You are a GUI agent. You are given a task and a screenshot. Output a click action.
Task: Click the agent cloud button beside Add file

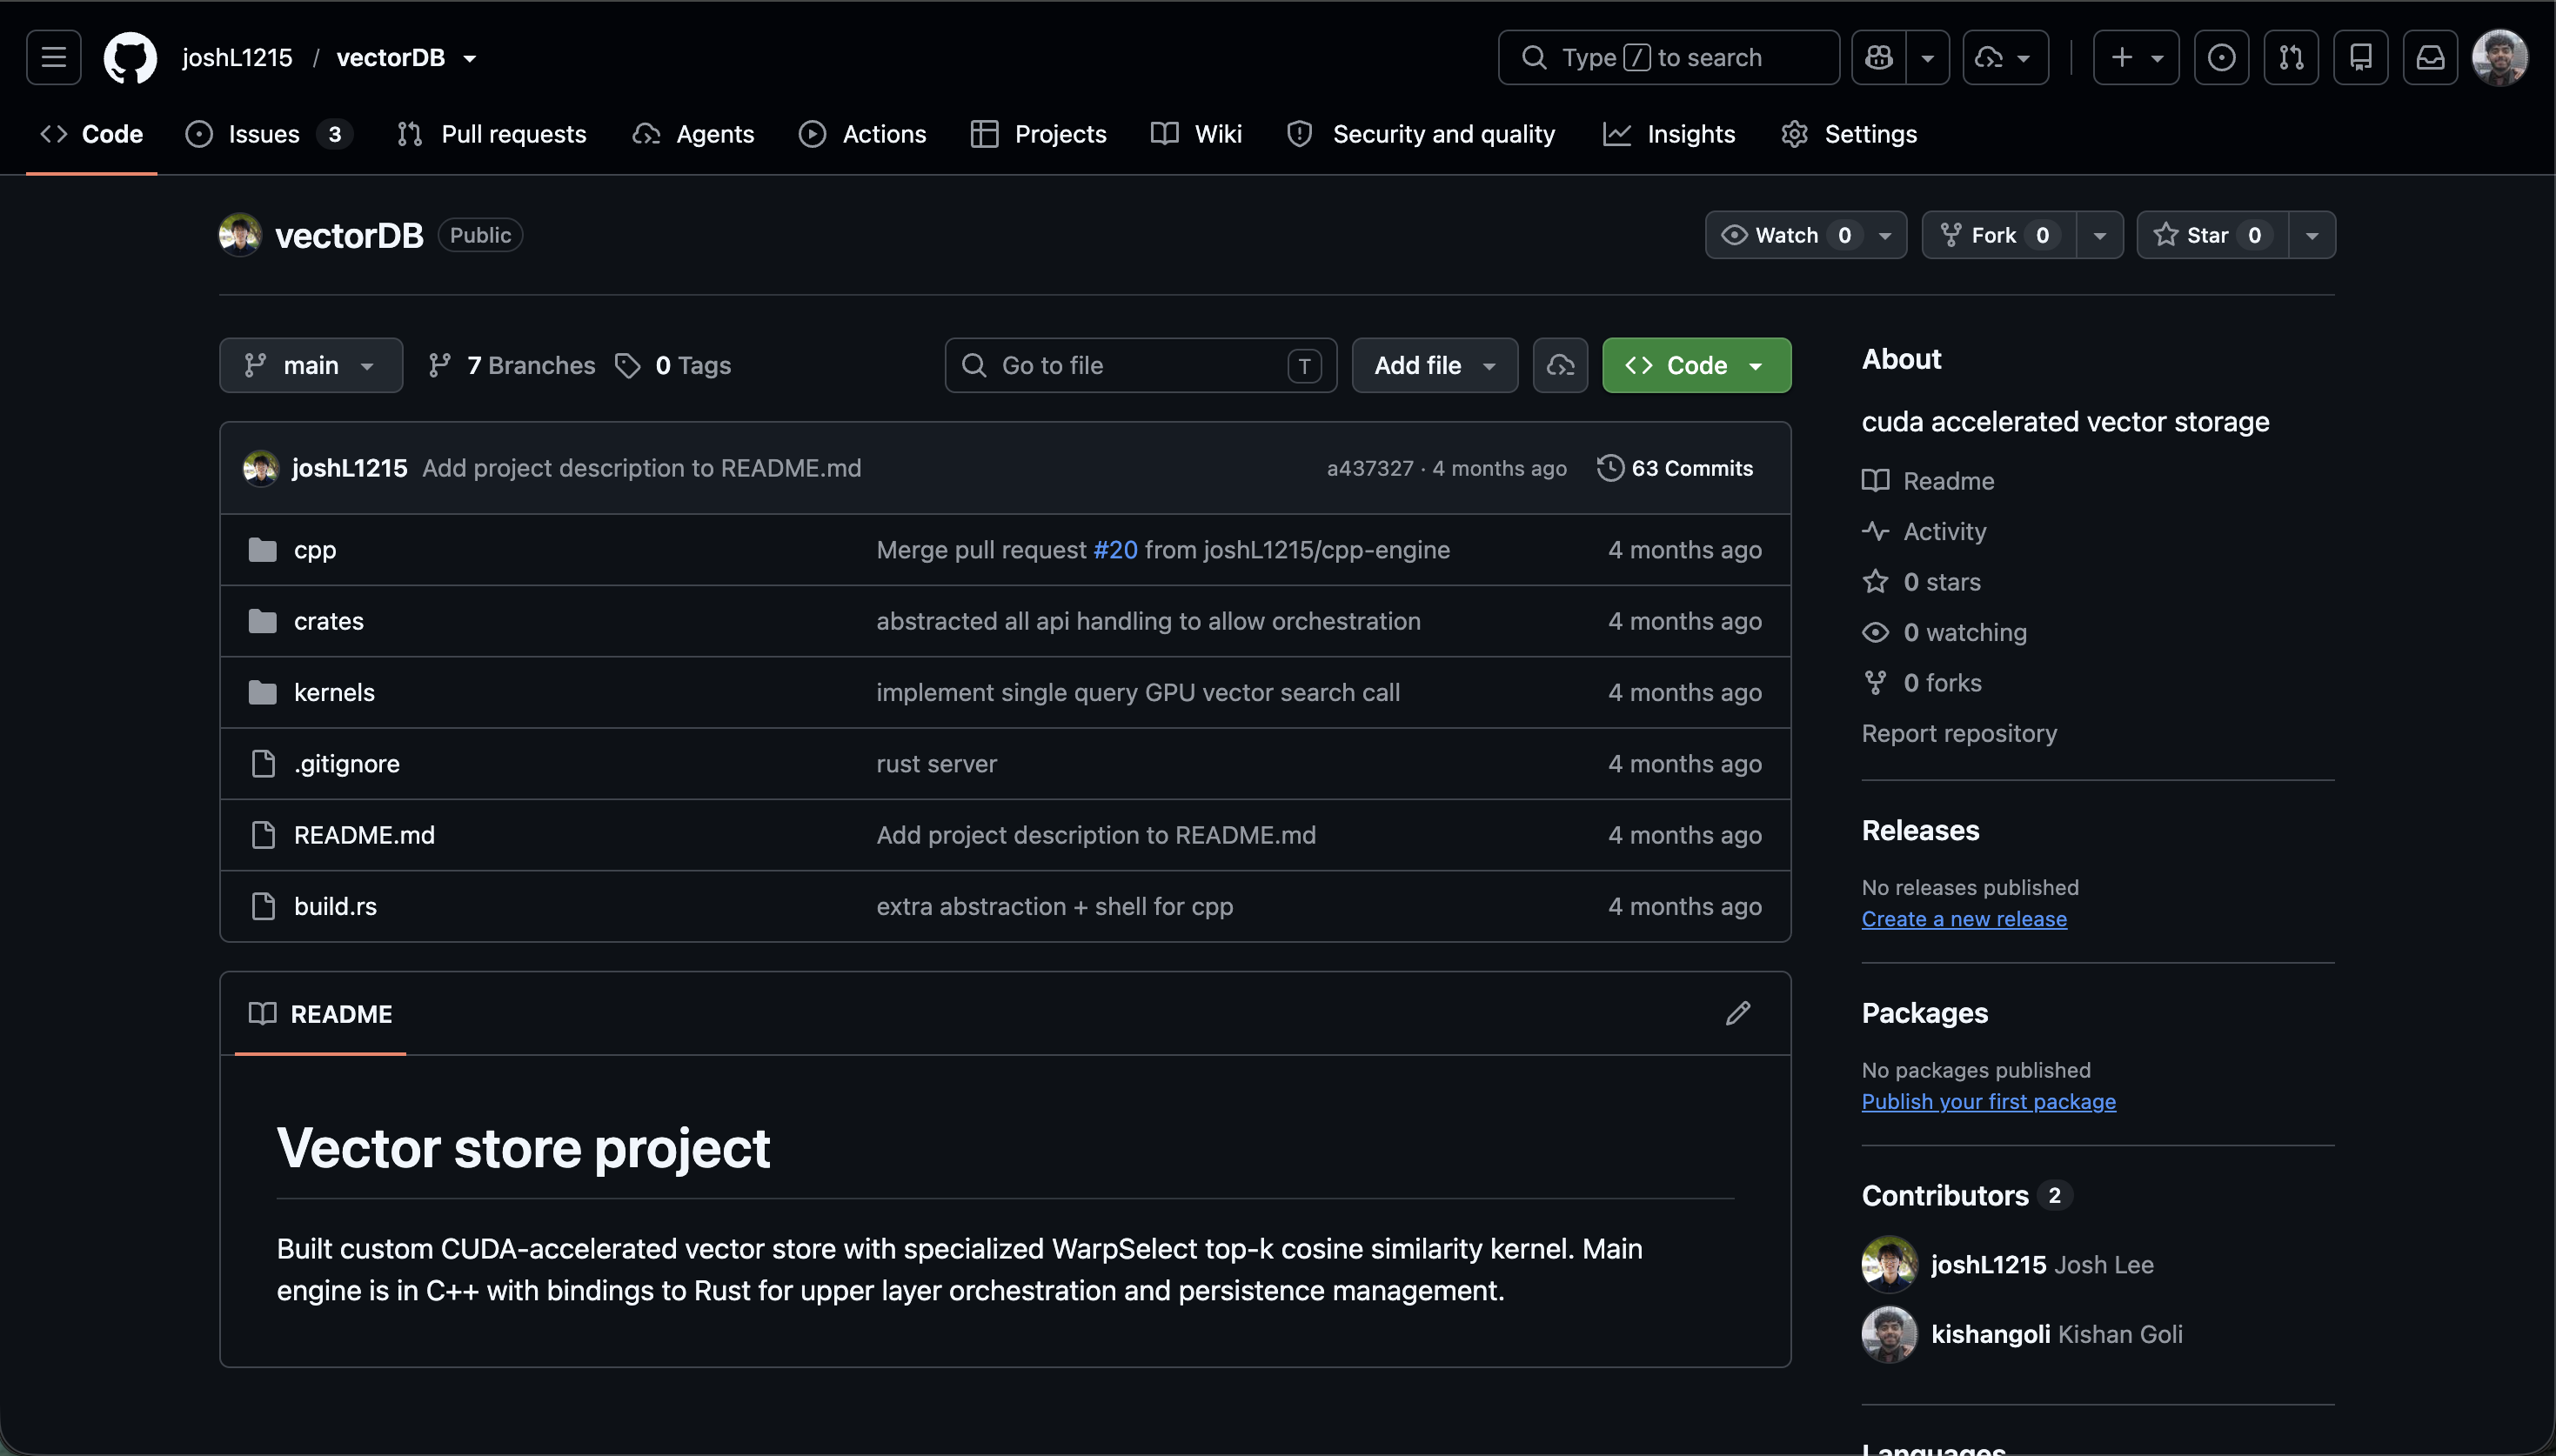(1560, 365)
